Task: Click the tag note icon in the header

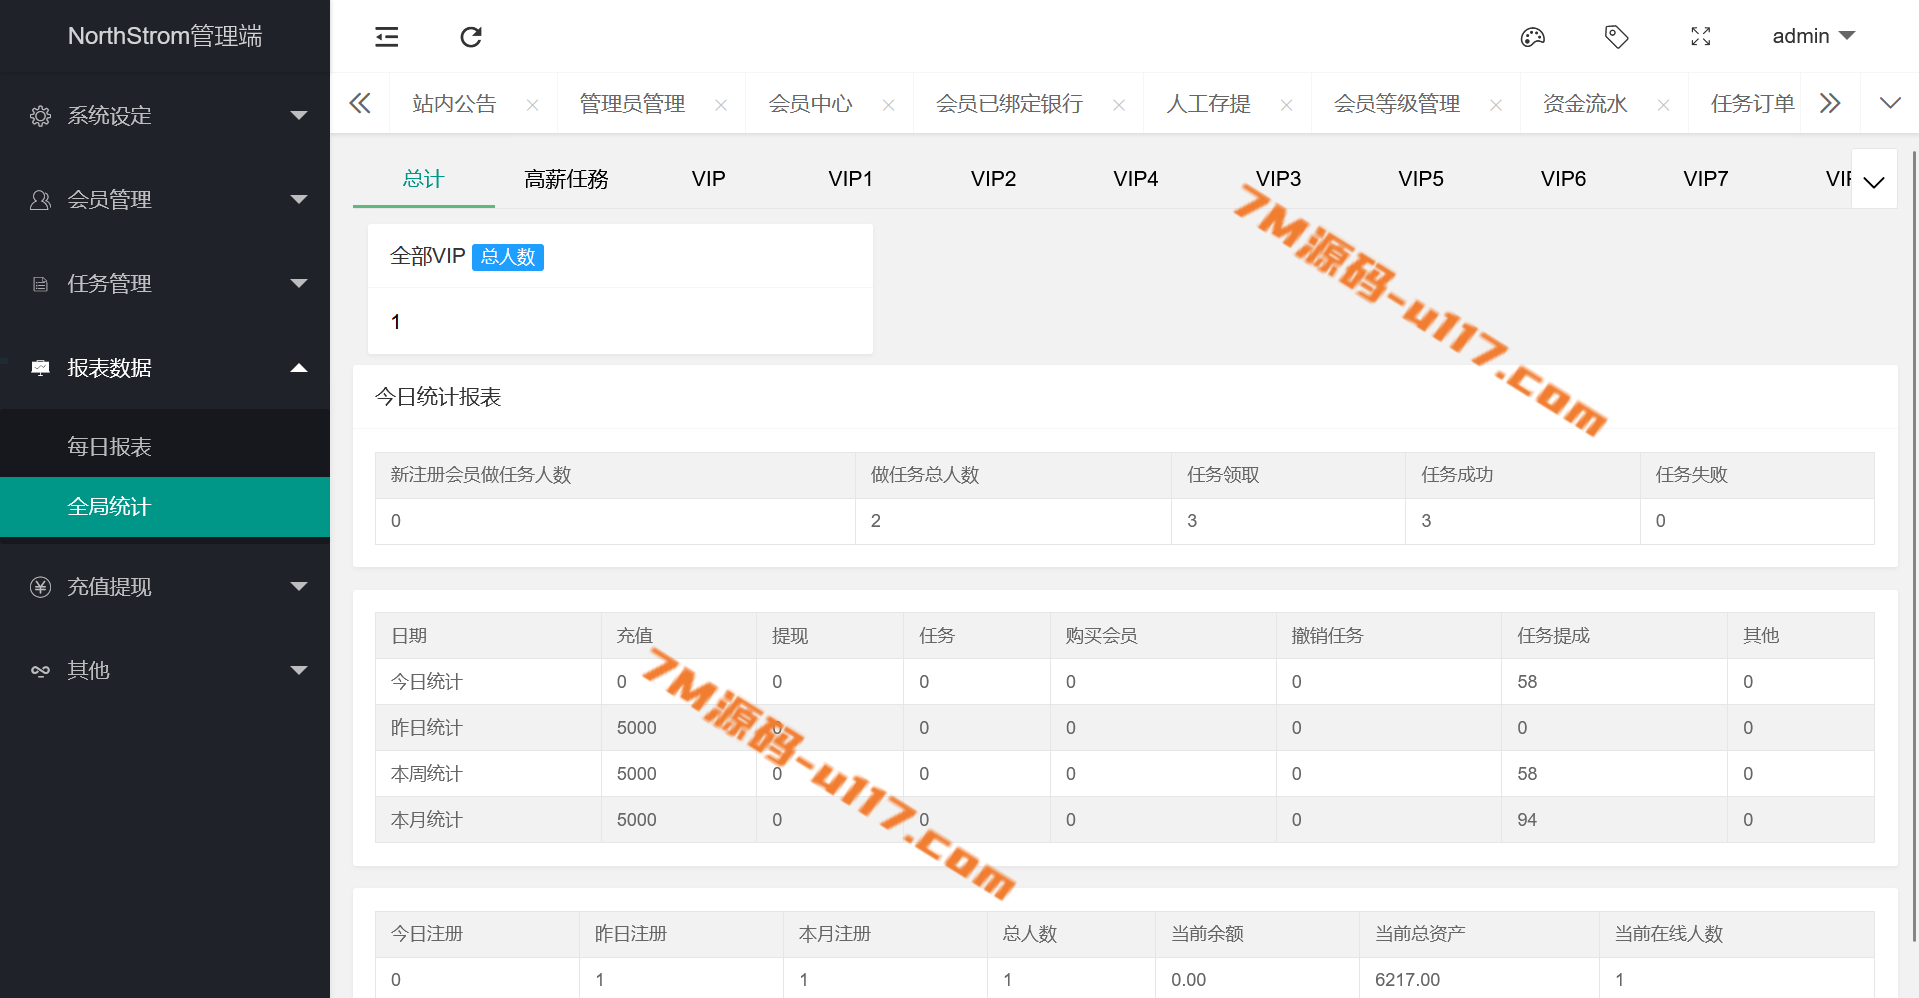Action: 1616,37
